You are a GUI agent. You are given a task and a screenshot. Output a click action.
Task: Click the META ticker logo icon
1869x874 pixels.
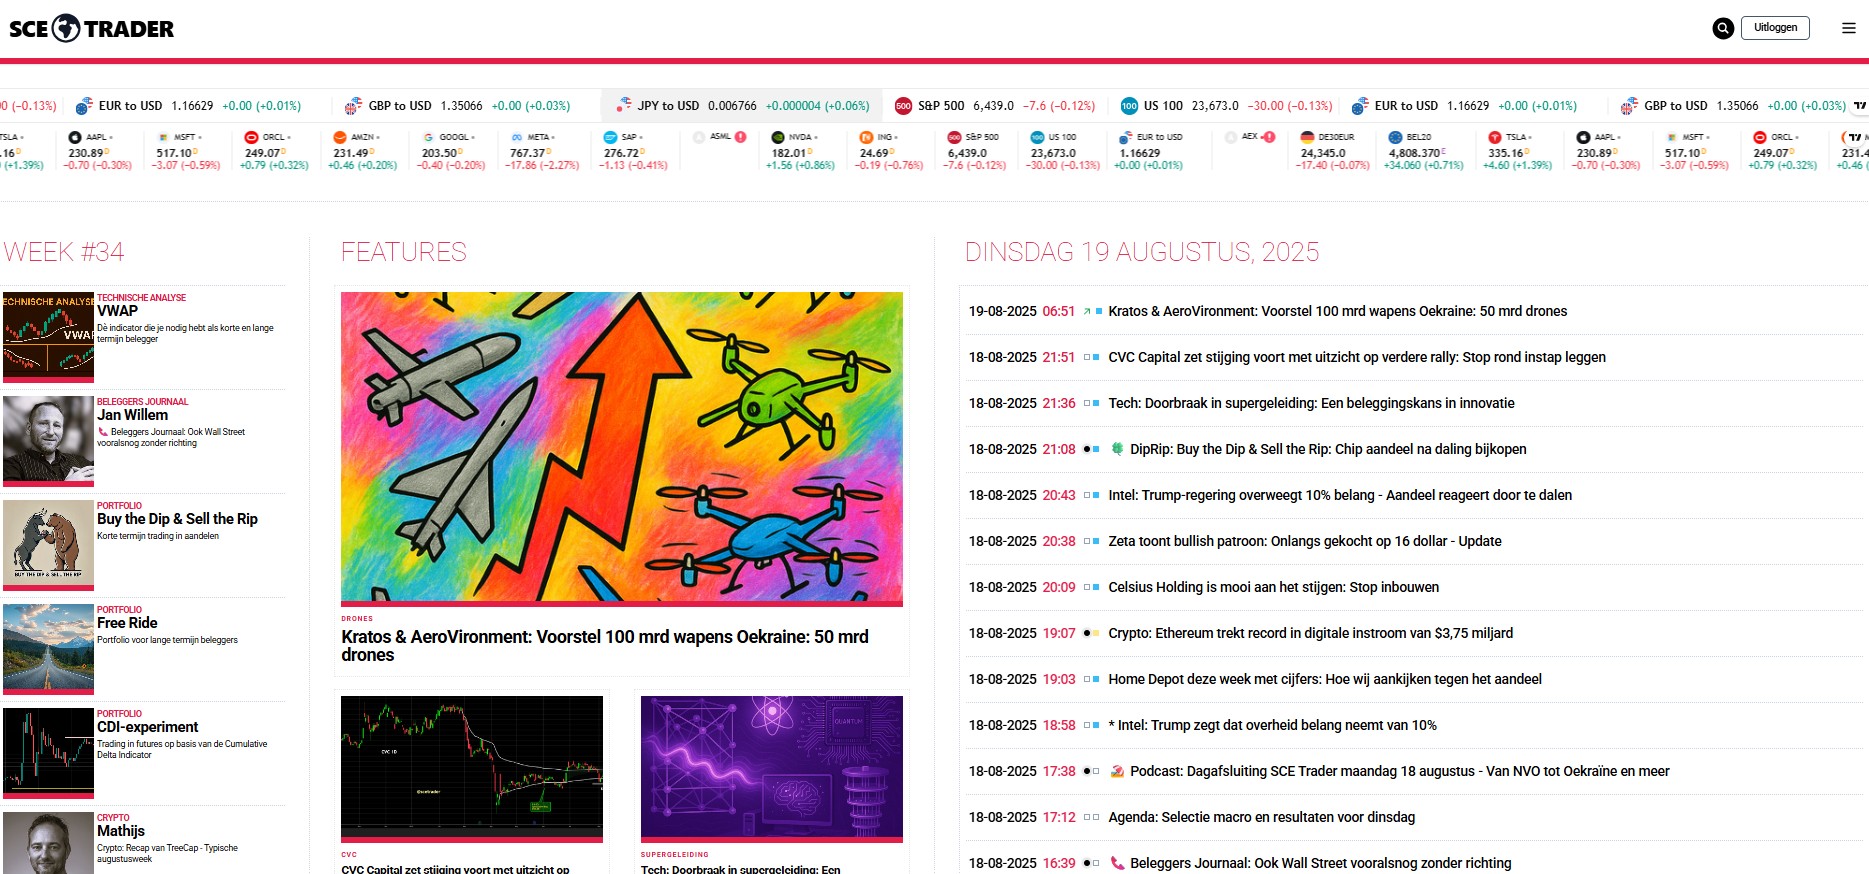tap(517, 137)
